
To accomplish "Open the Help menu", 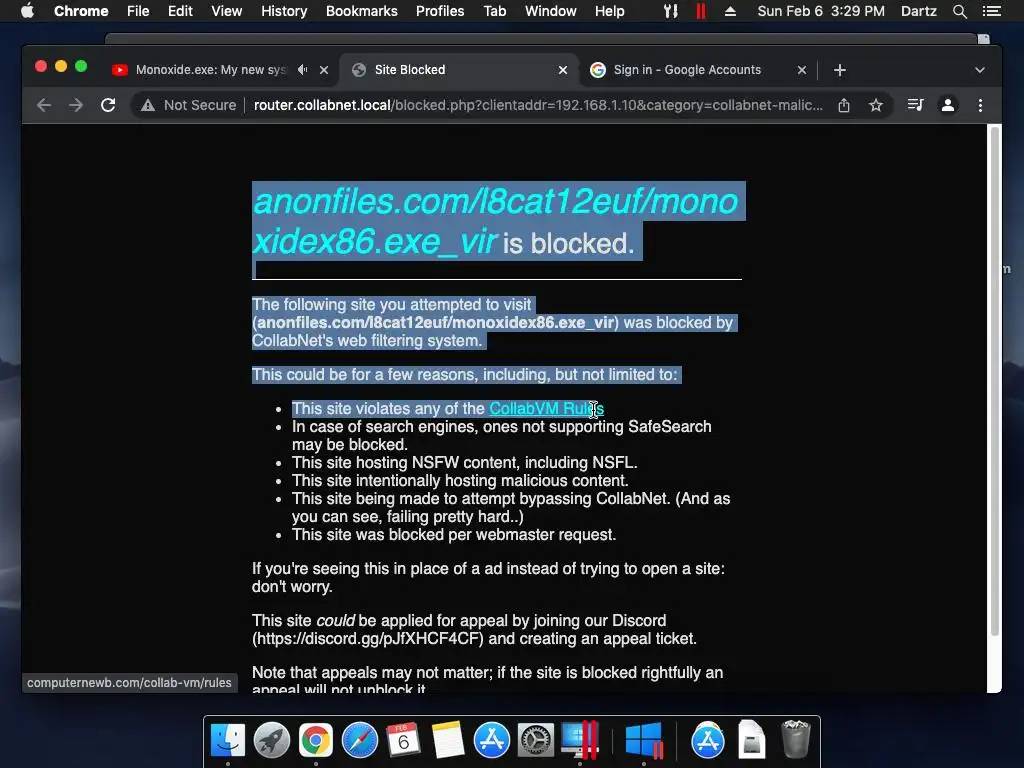I will coord(609,11).
